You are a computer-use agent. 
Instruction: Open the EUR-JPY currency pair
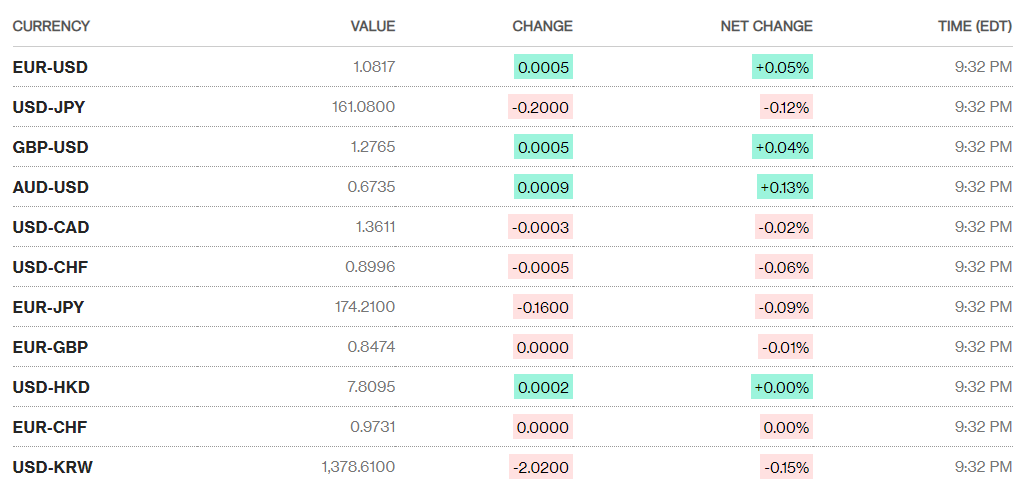point(50,307)
